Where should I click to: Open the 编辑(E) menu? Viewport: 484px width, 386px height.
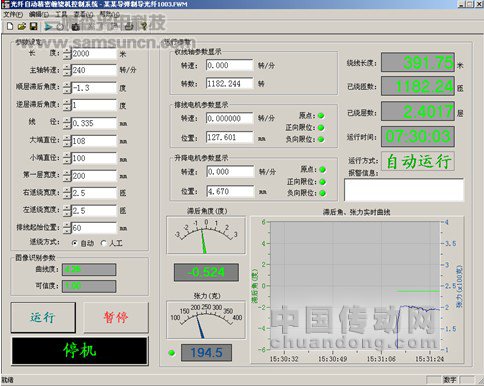pos(39,14)
